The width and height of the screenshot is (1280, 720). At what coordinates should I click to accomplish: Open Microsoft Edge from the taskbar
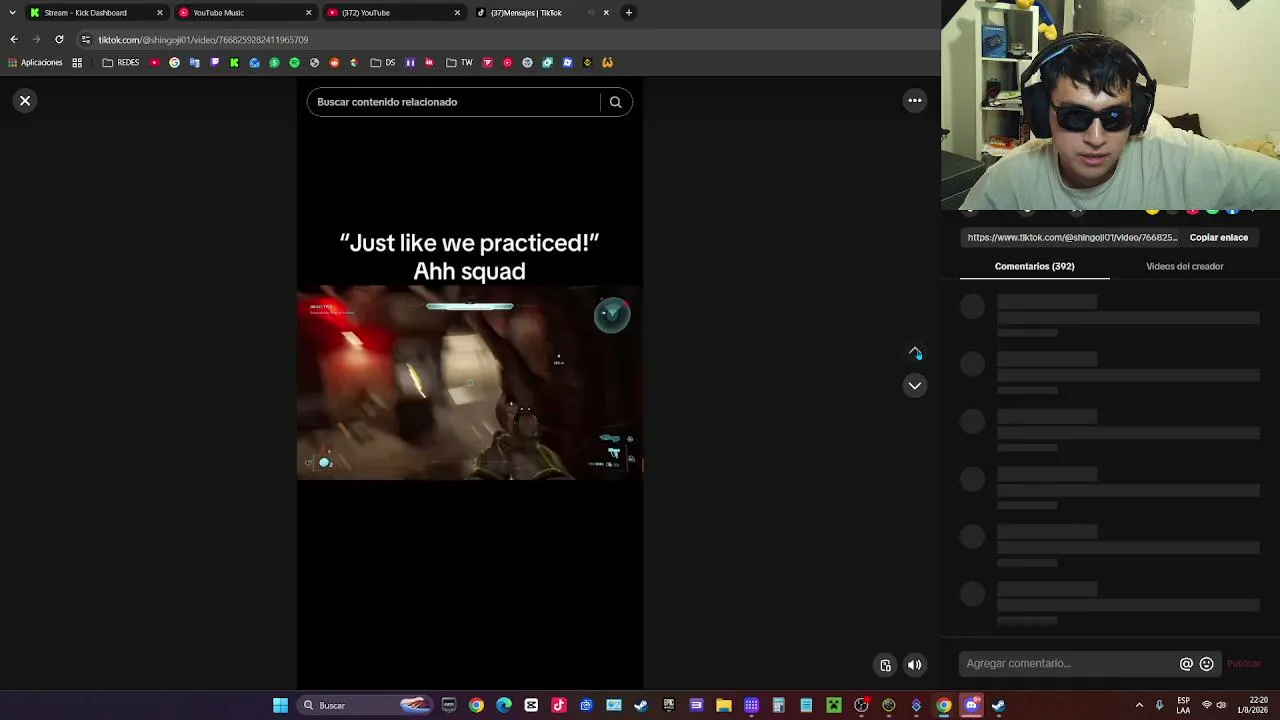(504, 706)
